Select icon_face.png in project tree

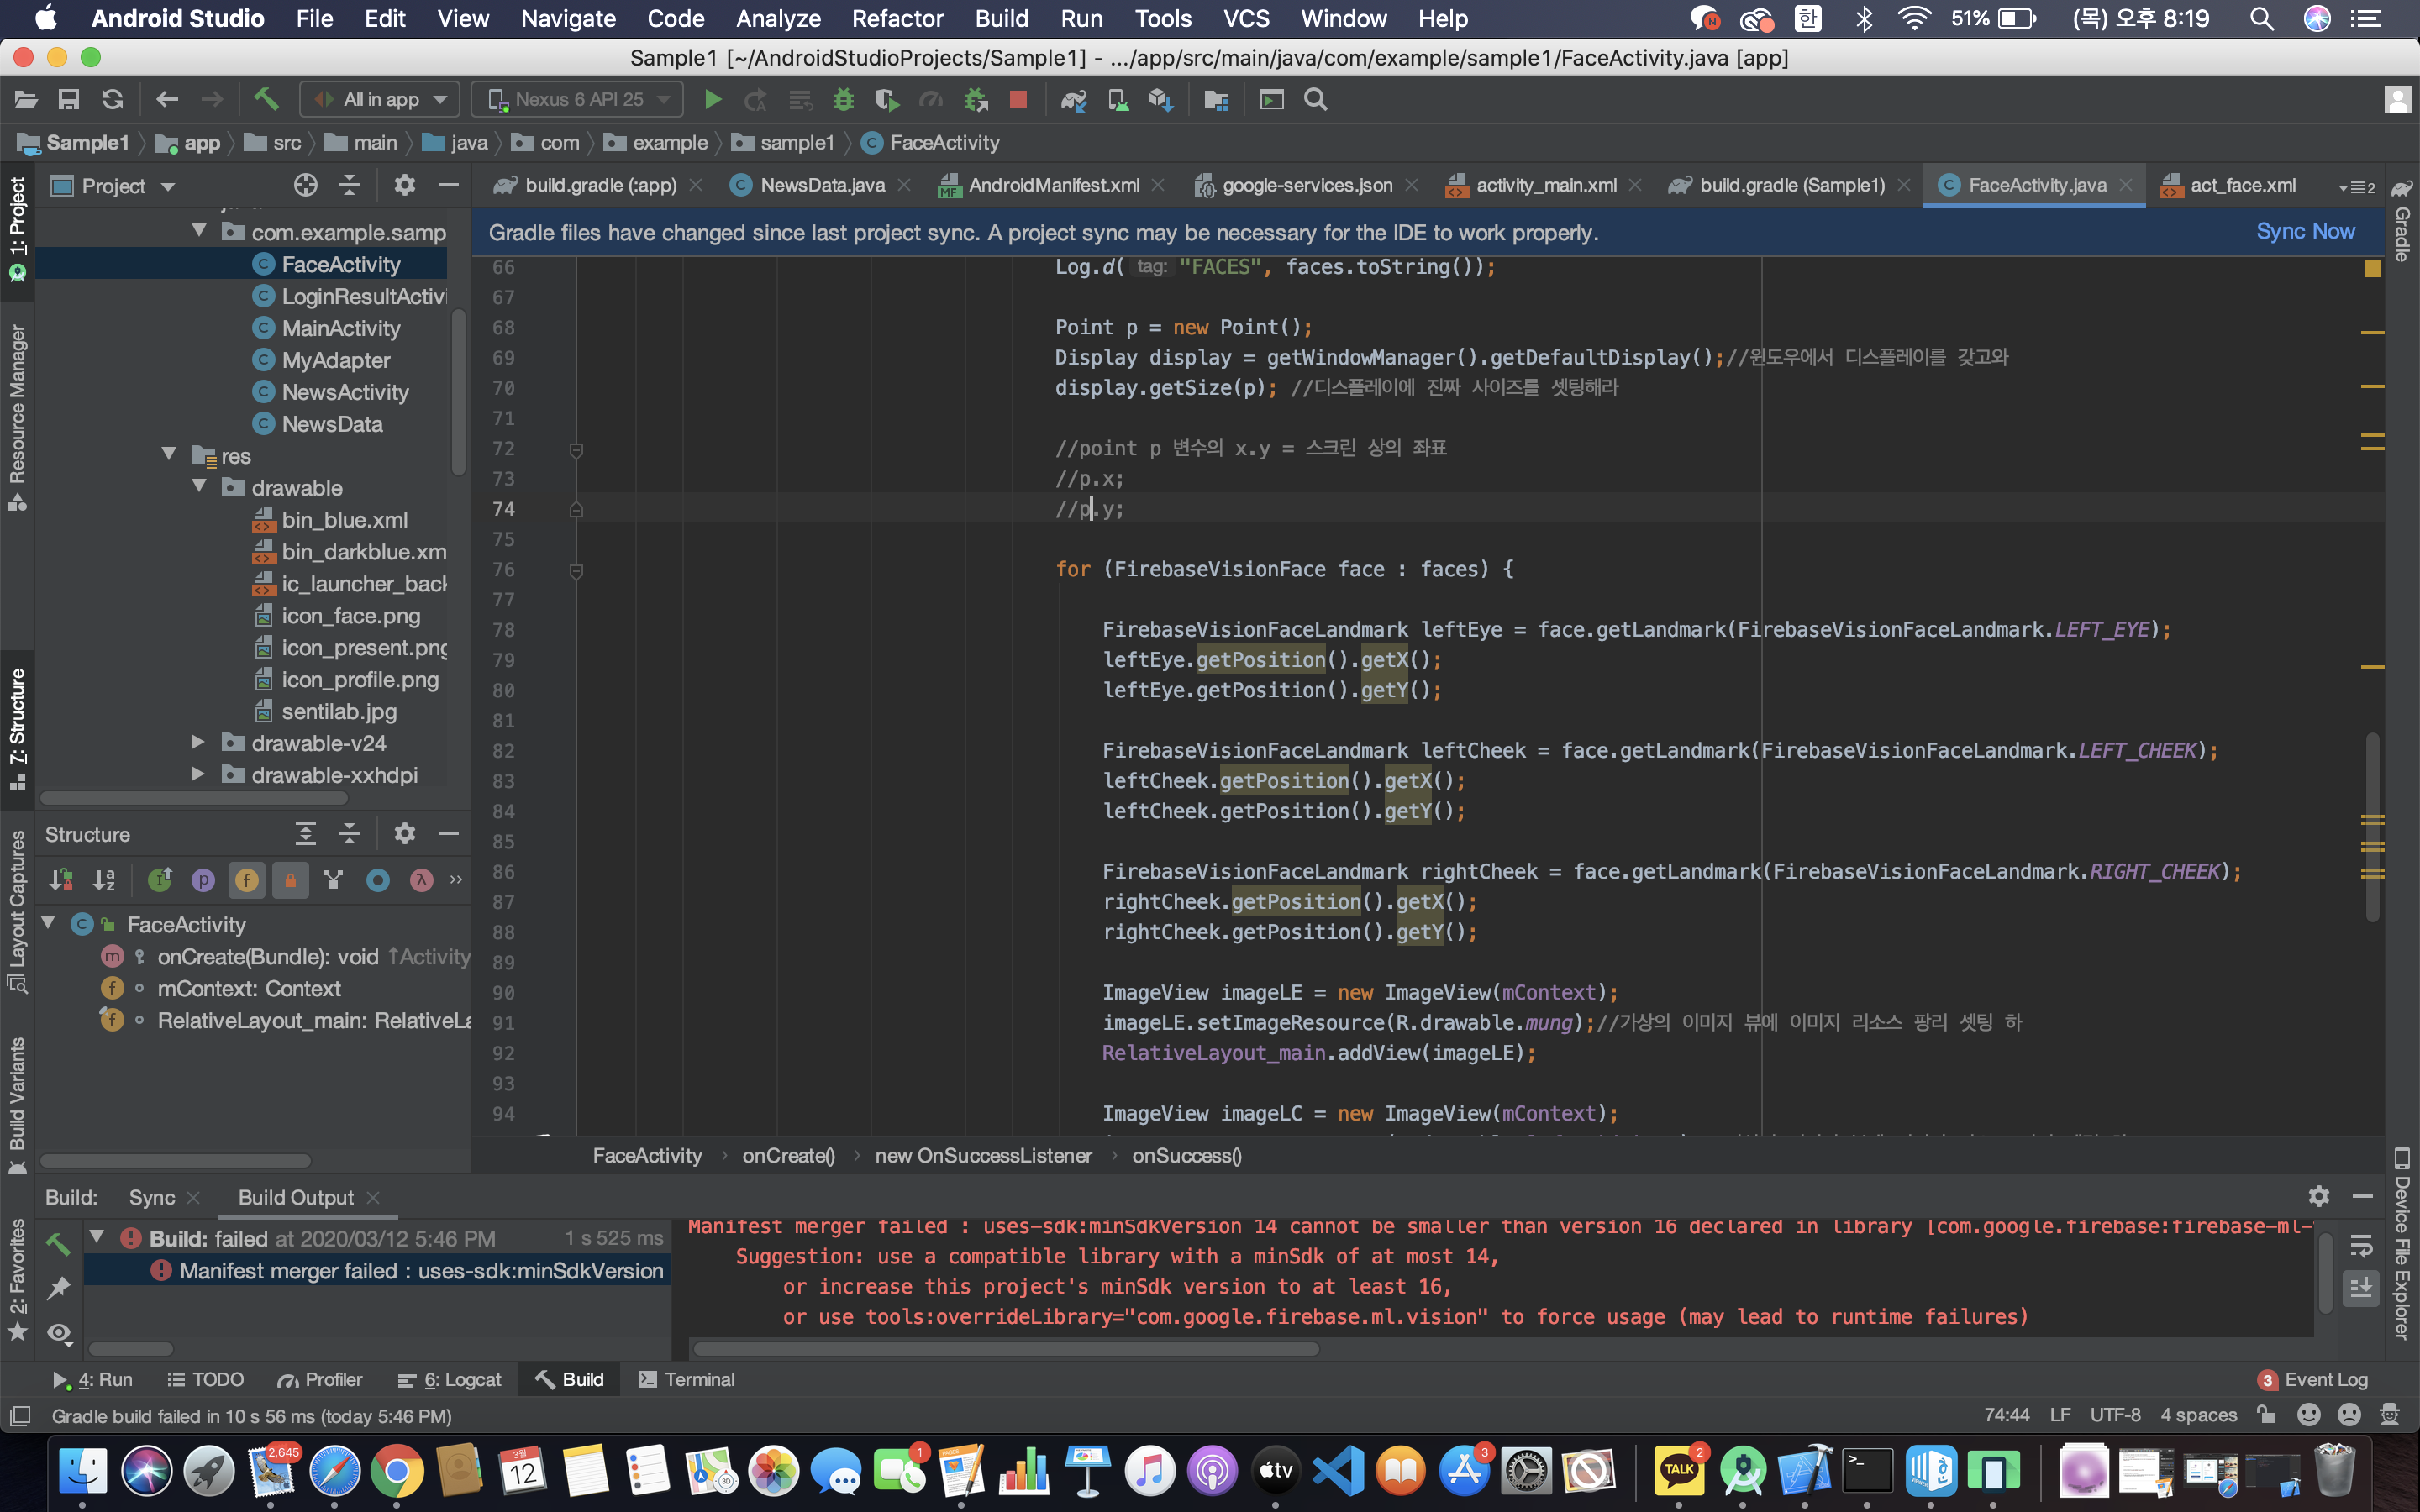click(x=350, y=615)
